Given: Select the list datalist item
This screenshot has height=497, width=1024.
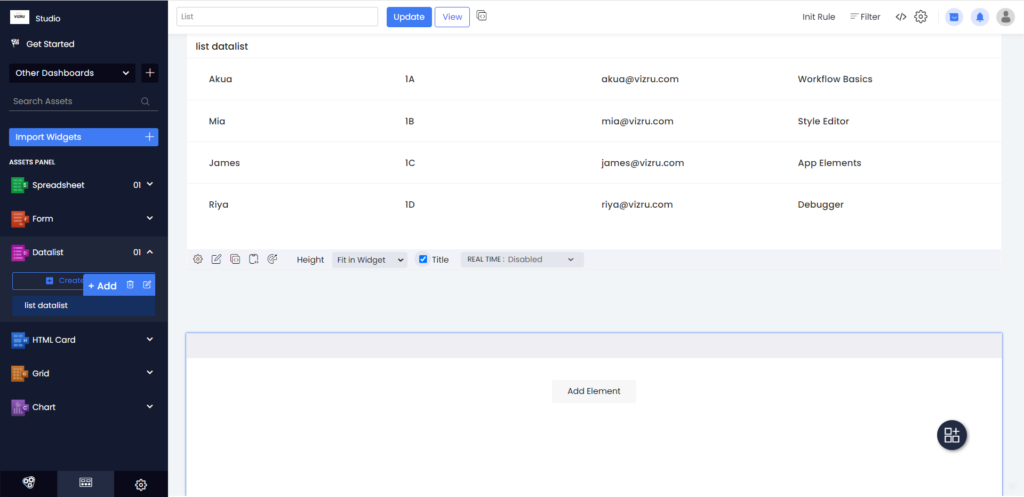Looking at the screenshot, I should [84, 305].
